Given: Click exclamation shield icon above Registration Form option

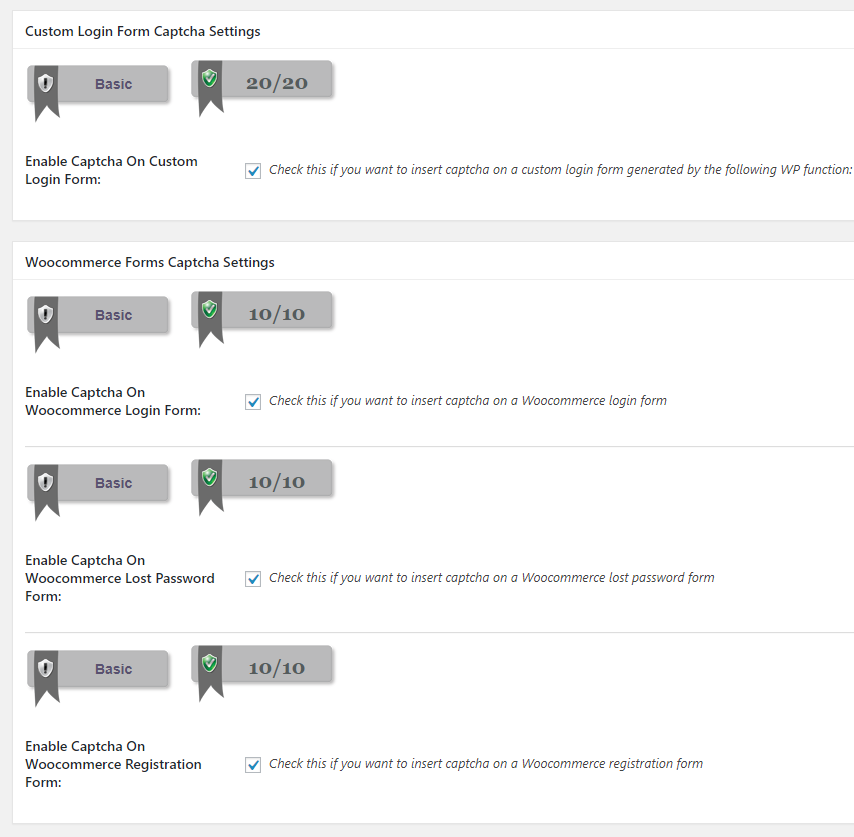Looking at the screenshot, I should [45, 668].
